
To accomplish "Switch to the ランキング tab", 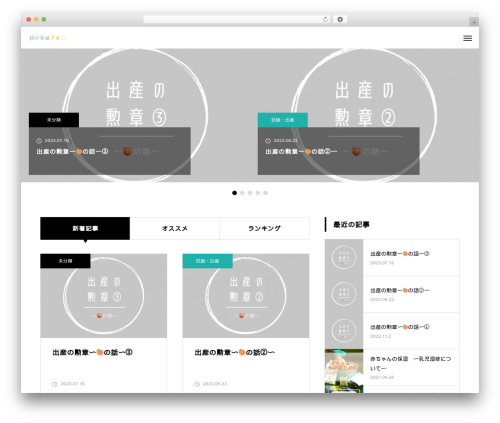I will coord(264,228).
